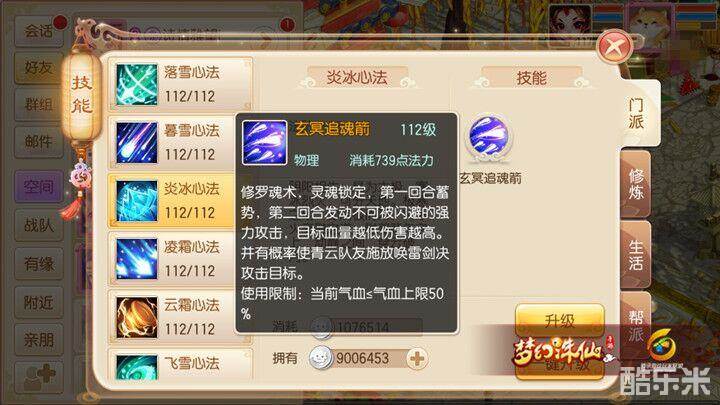Switch to the 修炼 tab
This screenshot has width=720, height=405.
636,184
